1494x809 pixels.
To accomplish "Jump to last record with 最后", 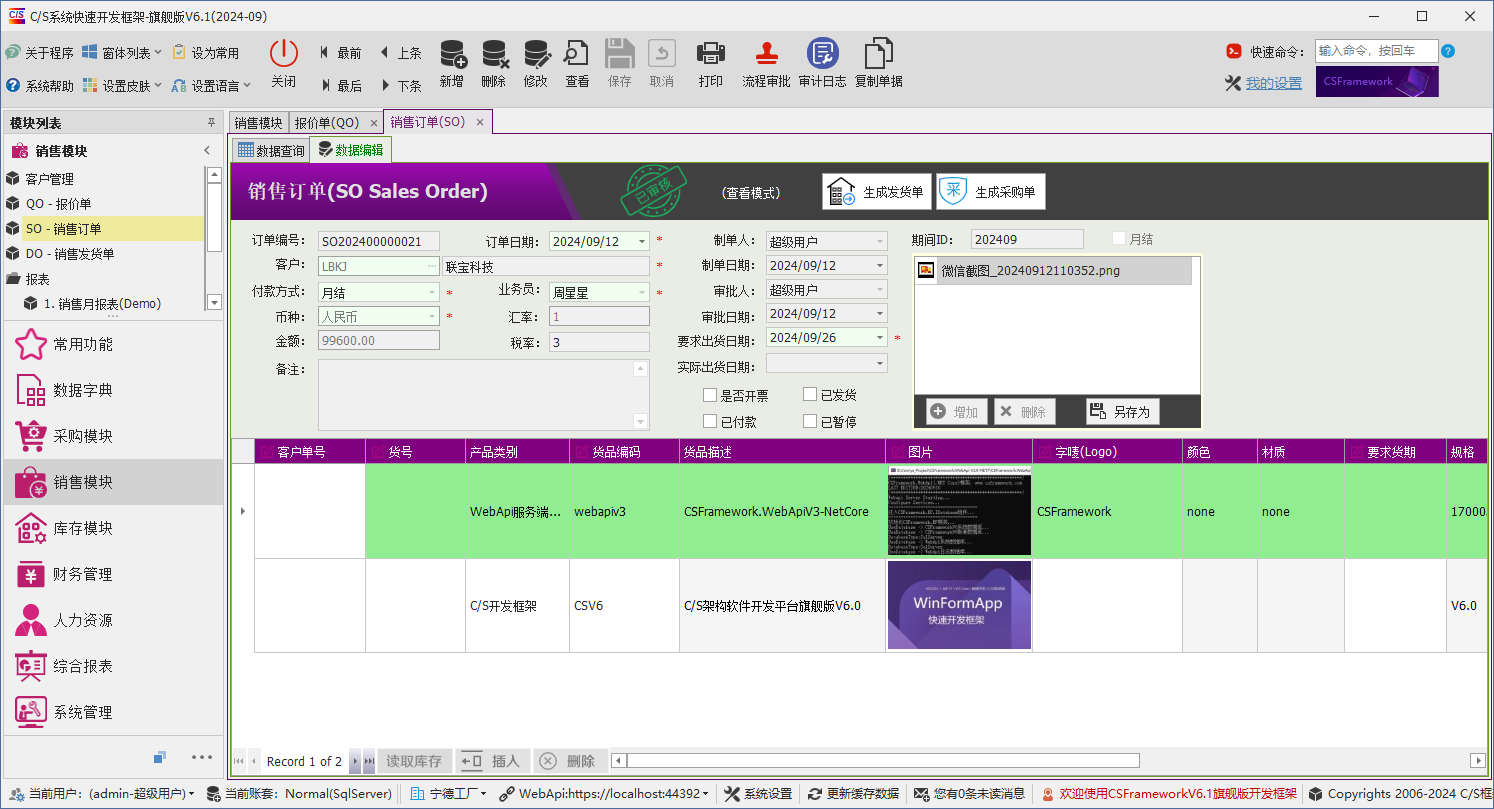I will [x=340, y=86].
